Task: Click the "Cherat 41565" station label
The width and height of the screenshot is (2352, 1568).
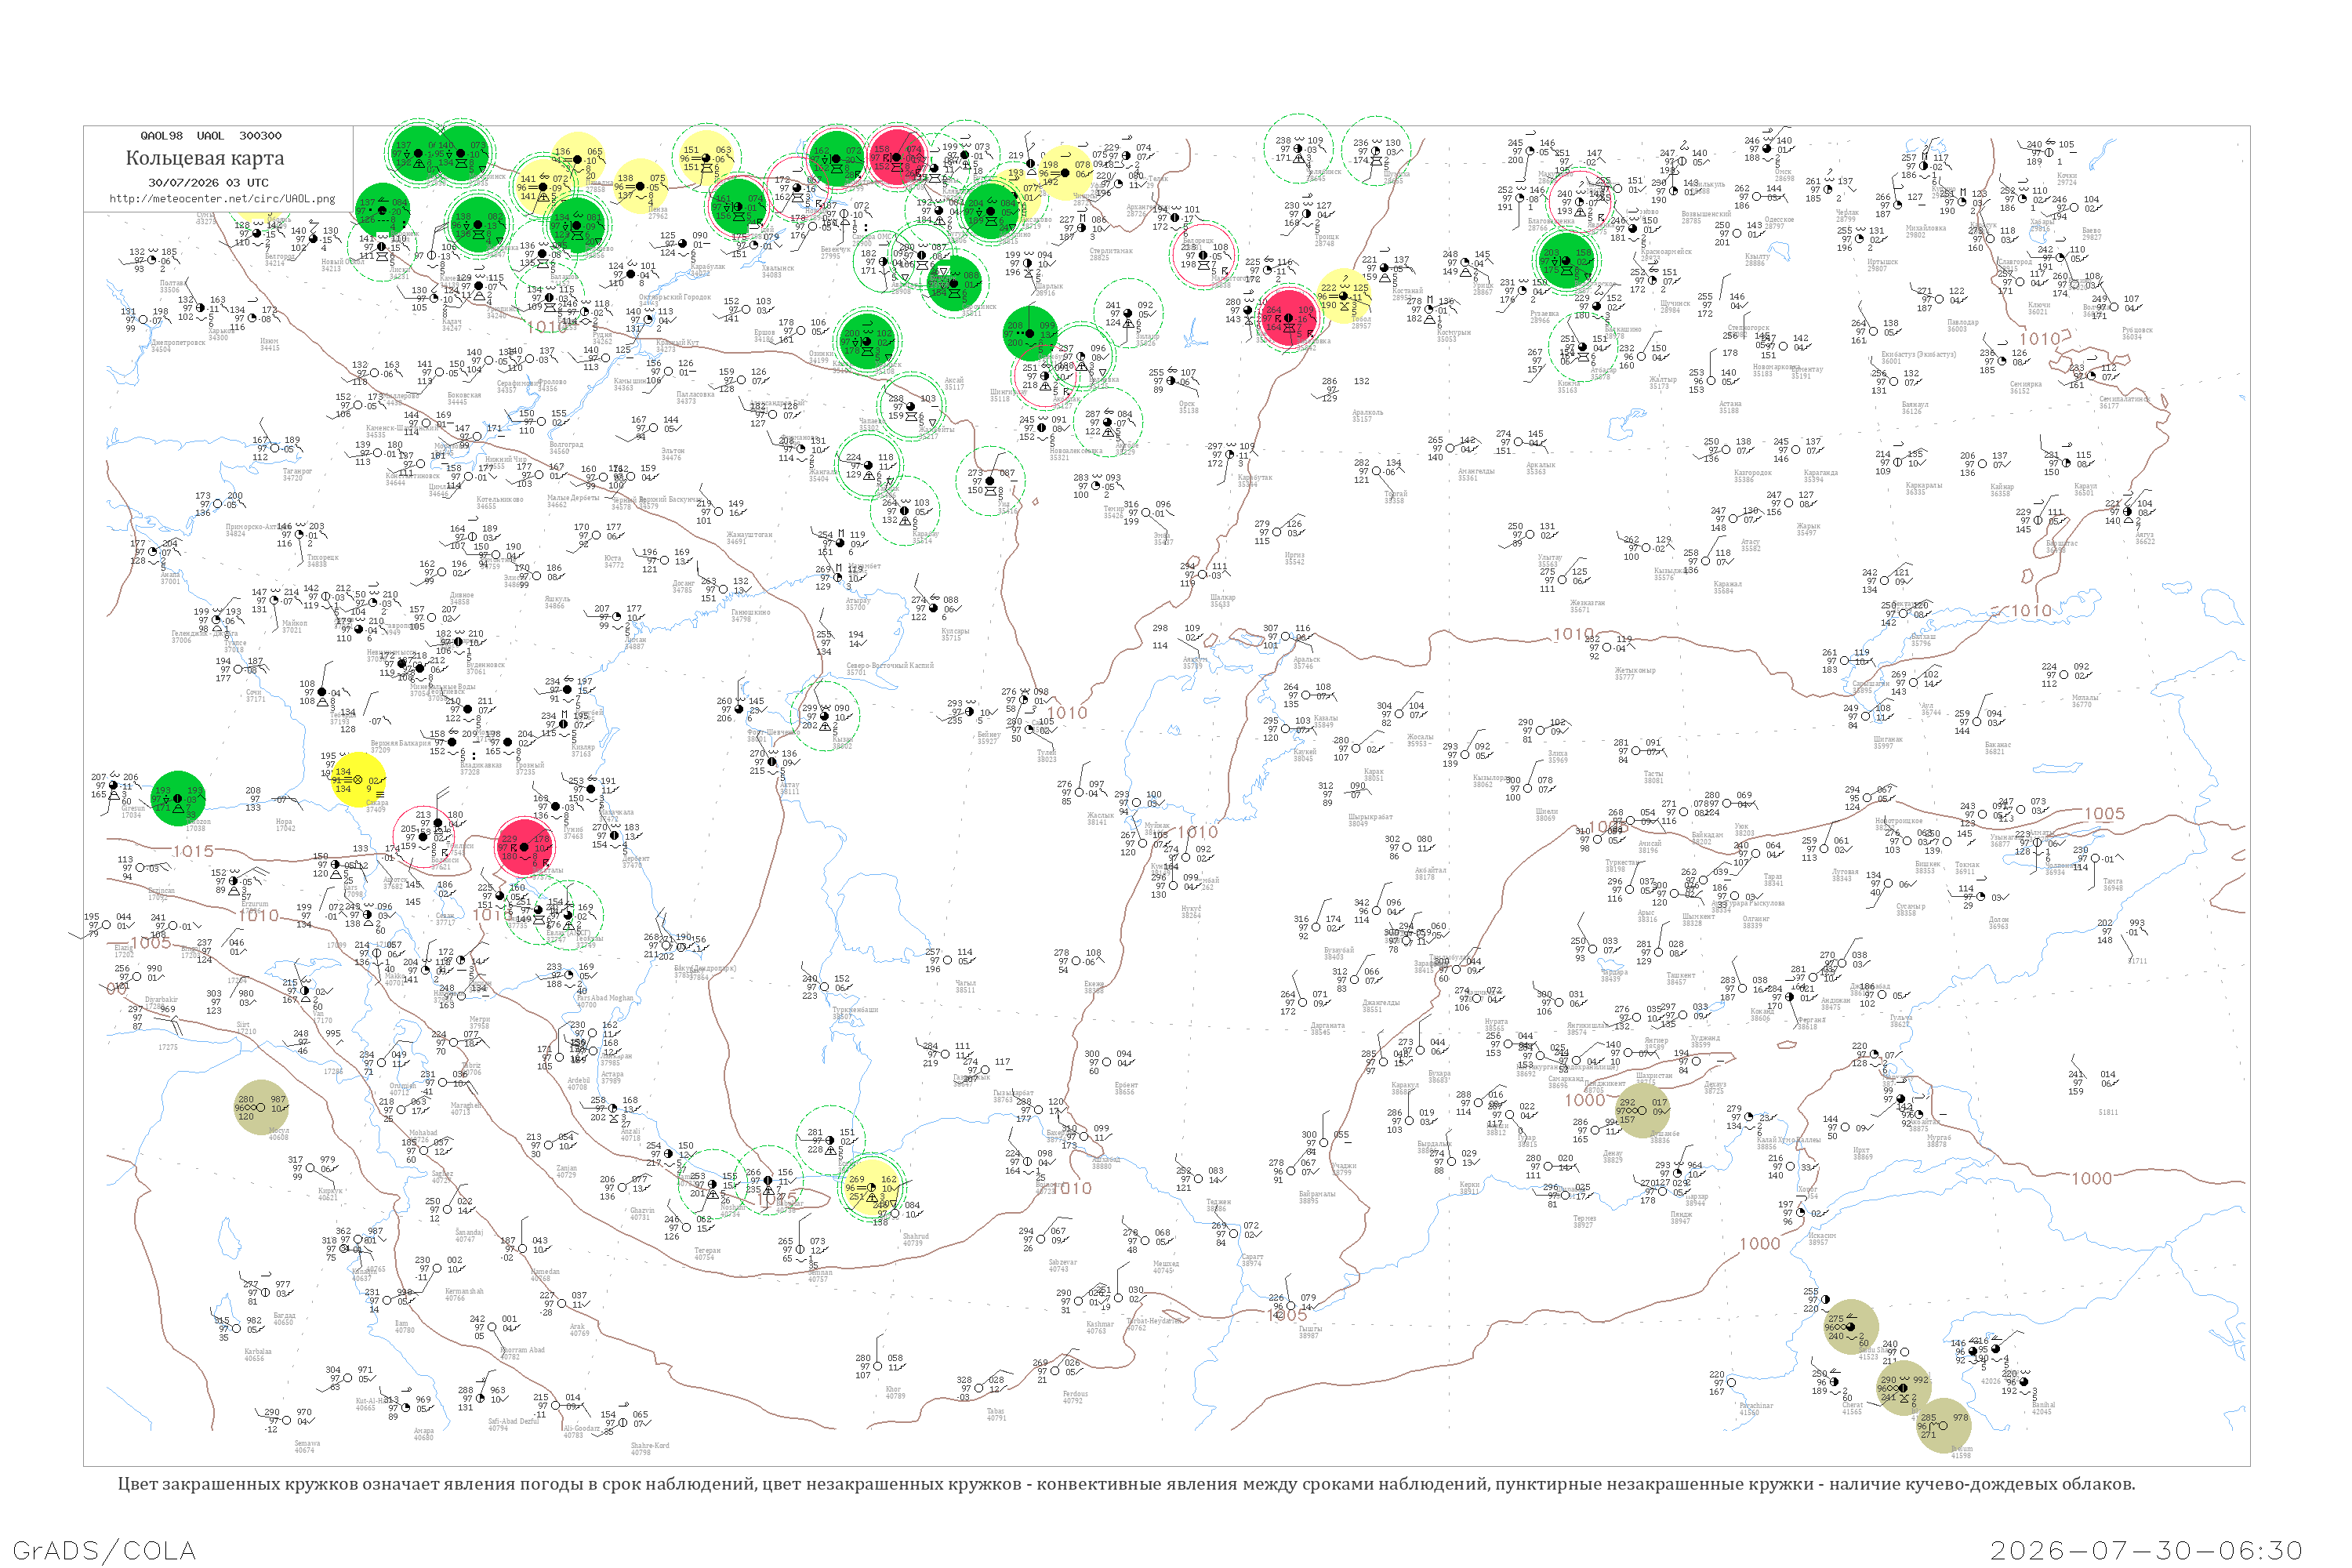Action: click(1852, 1408)
